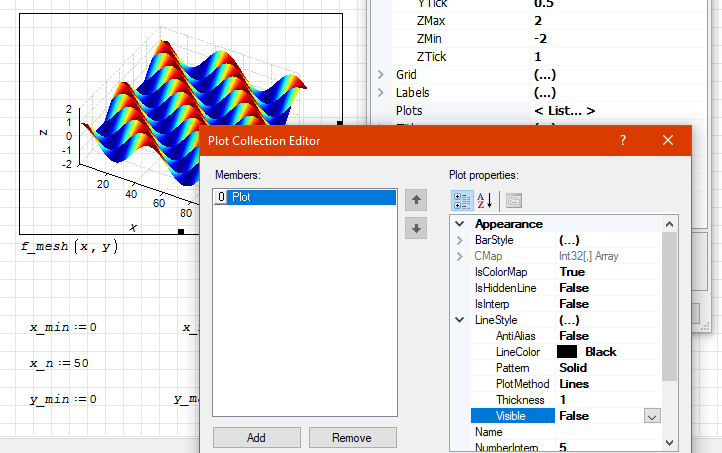Edit the Thickness value 1
Image resolution: width=722 pixels, height=453 pixels.
pyautogui.click(x=563, y=400)
